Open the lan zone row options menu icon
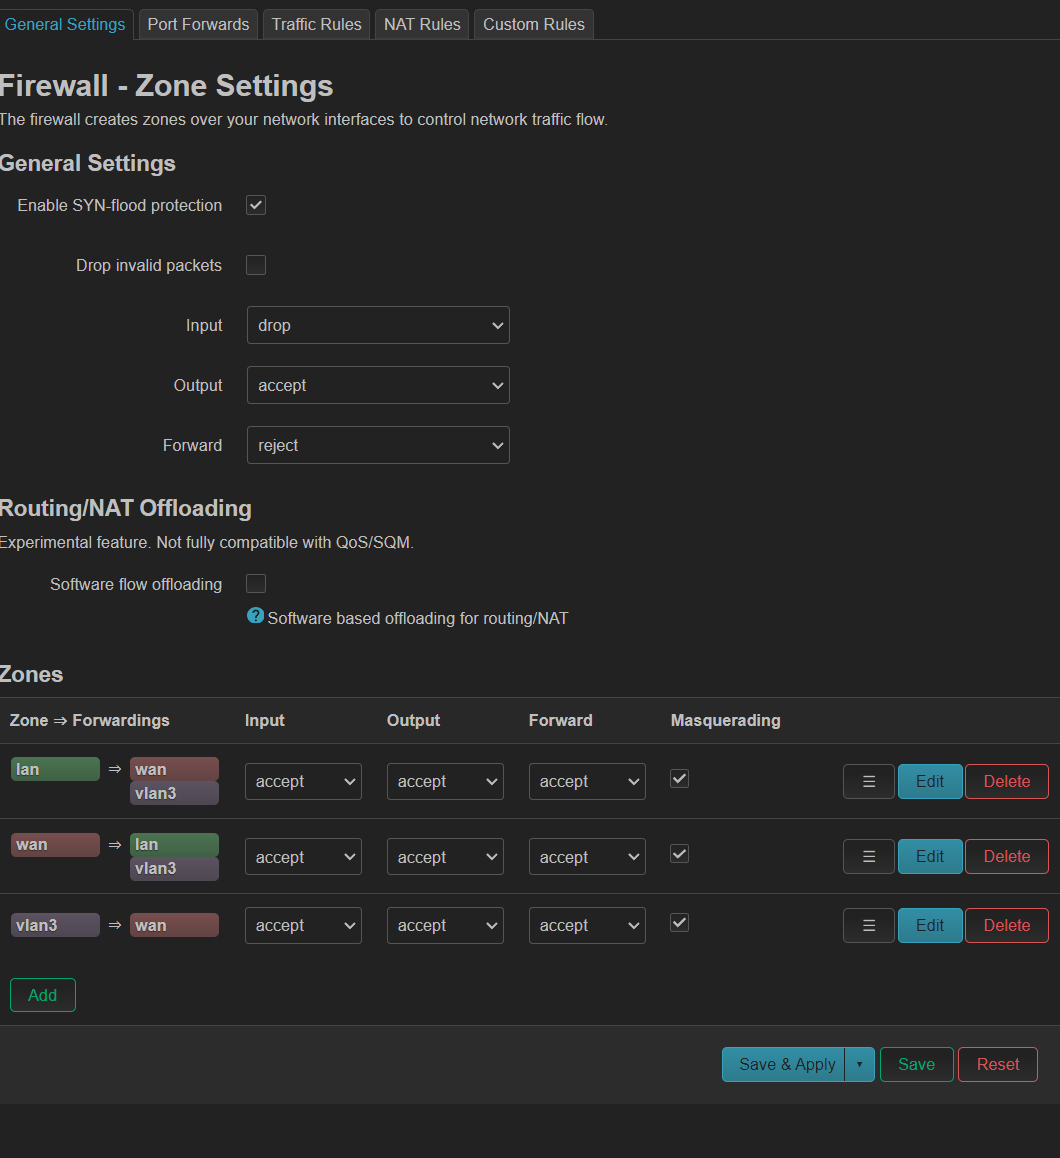 (868, 781)
